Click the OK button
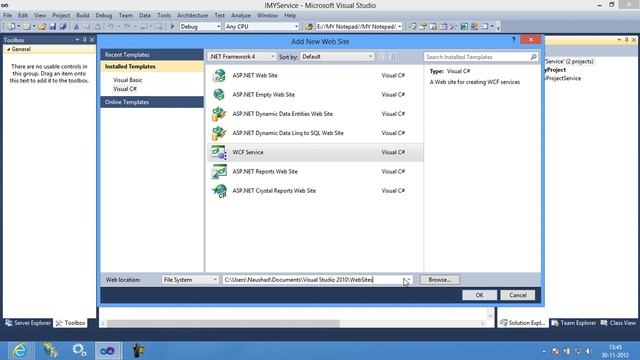Screen dimensions: 640x360 coord(479,295)
